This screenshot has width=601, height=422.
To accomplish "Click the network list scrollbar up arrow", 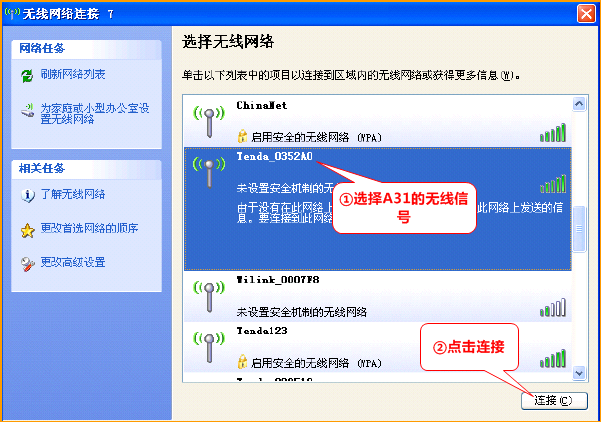I will tap(577, 103).
